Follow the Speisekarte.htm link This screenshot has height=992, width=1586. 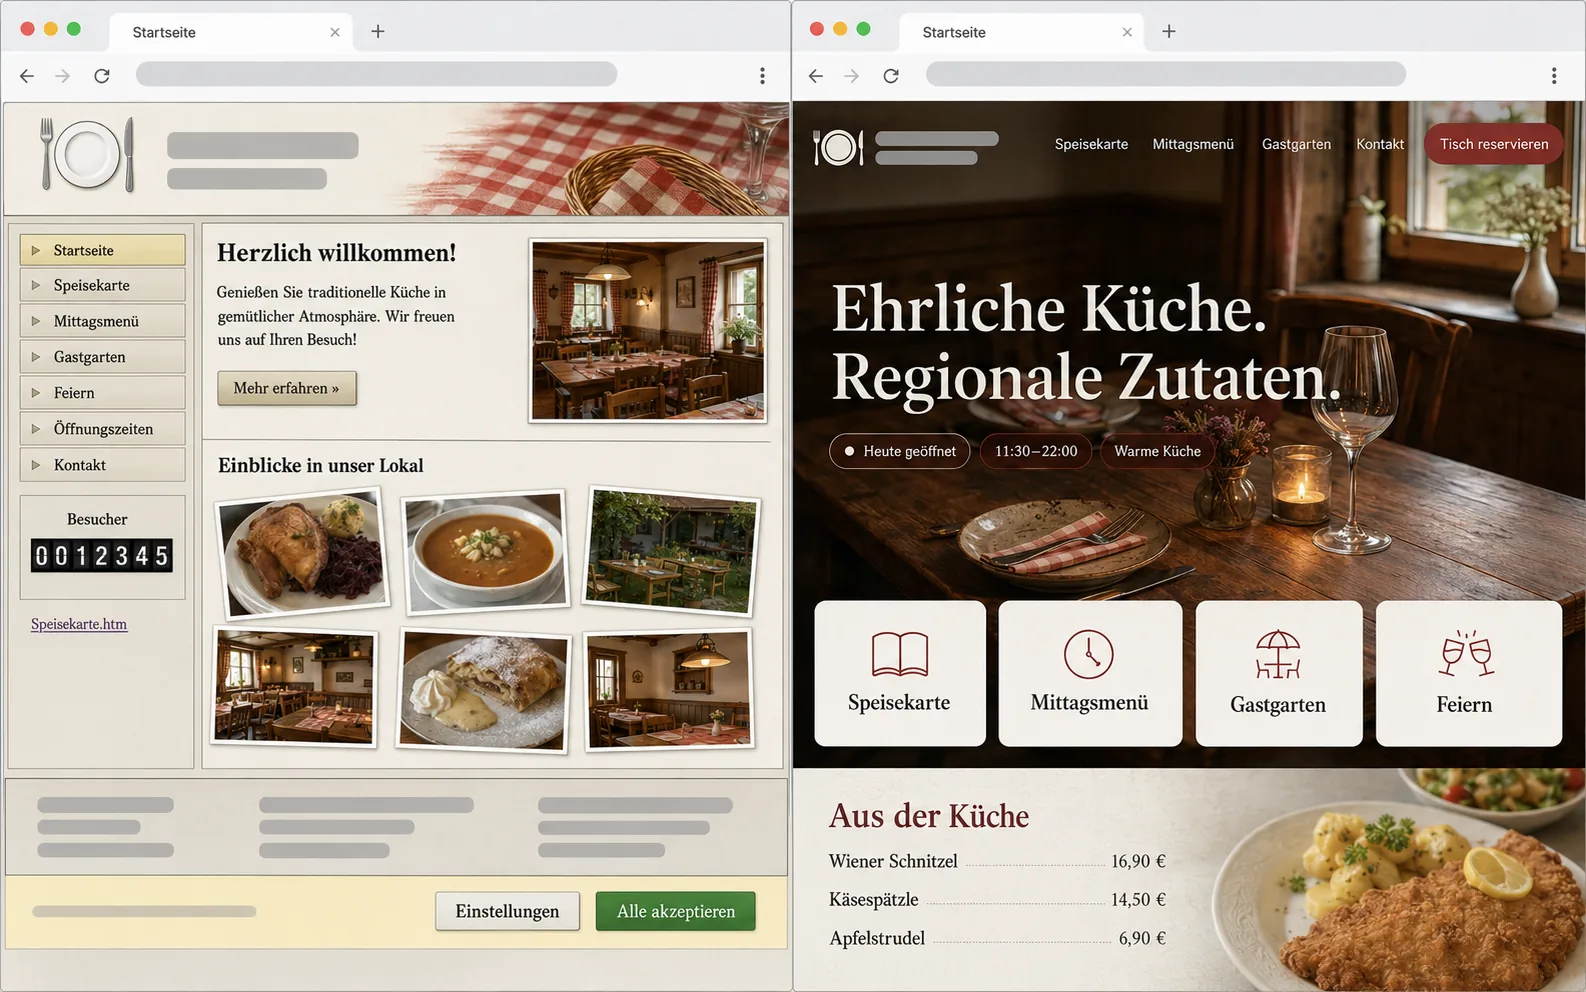[79, 624]
